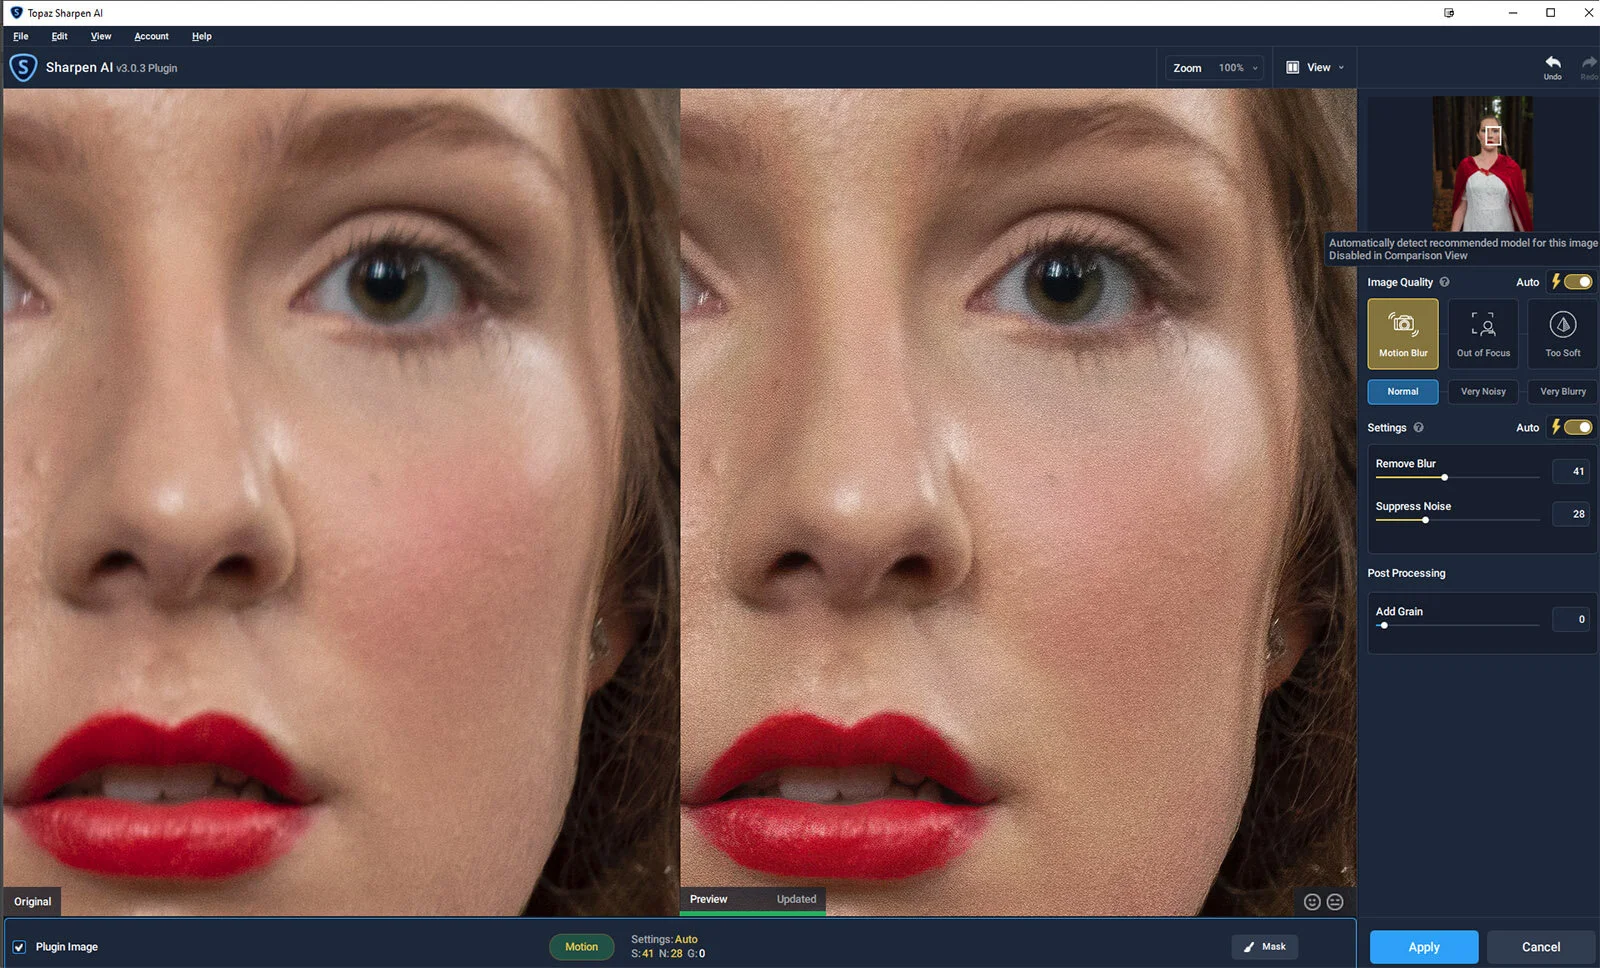This screenshot has height=968, width=1600.
Task: Click the Settings: Auto status text
Action: coord(664,939)
